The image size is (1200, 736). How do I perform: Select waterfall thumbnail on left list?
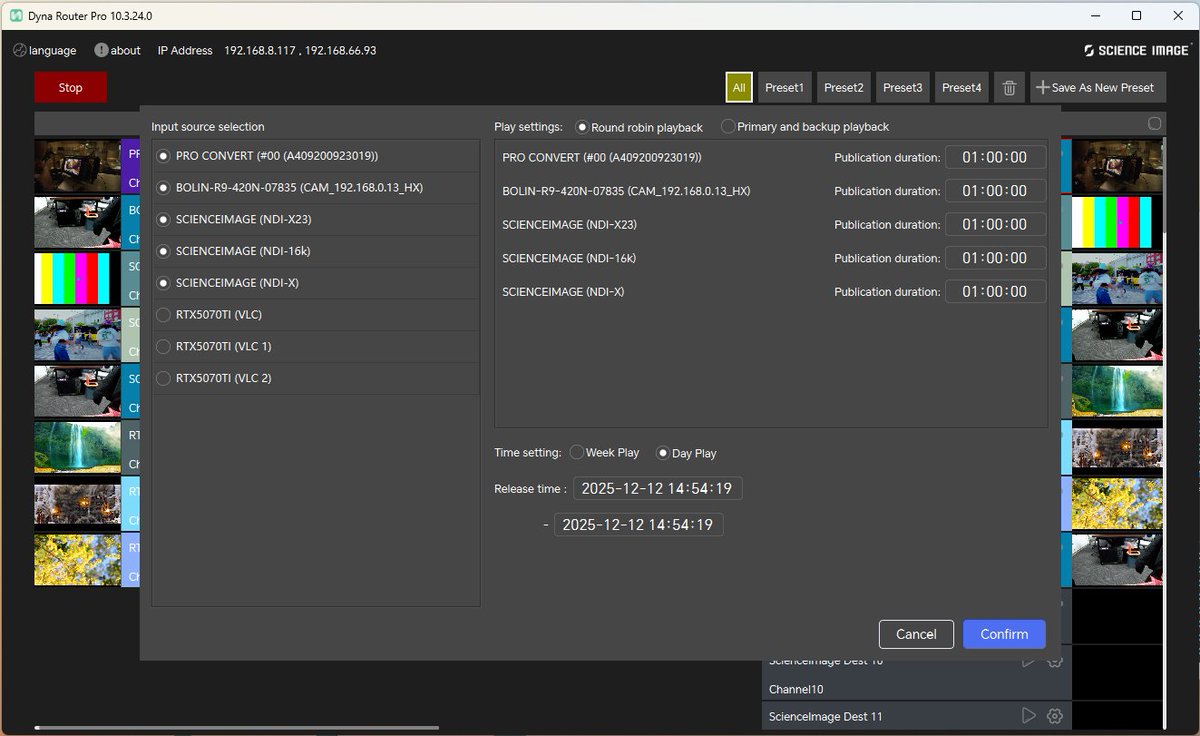(x=78, y=448)
